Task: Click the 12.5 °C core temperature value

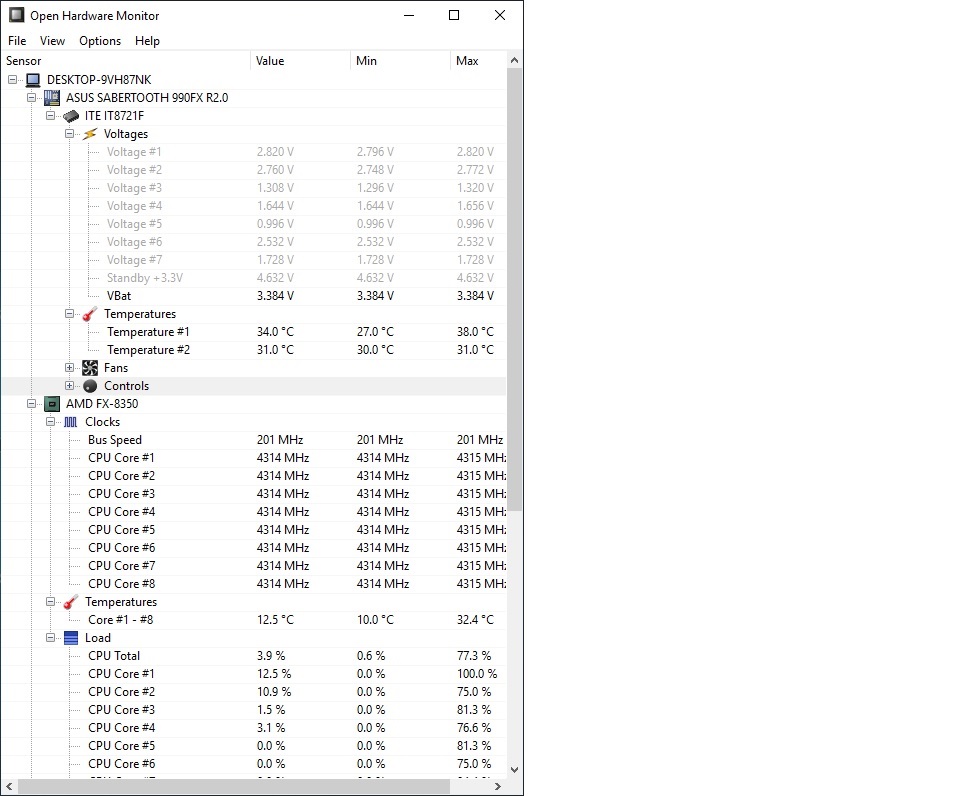Action: [276, 620]
